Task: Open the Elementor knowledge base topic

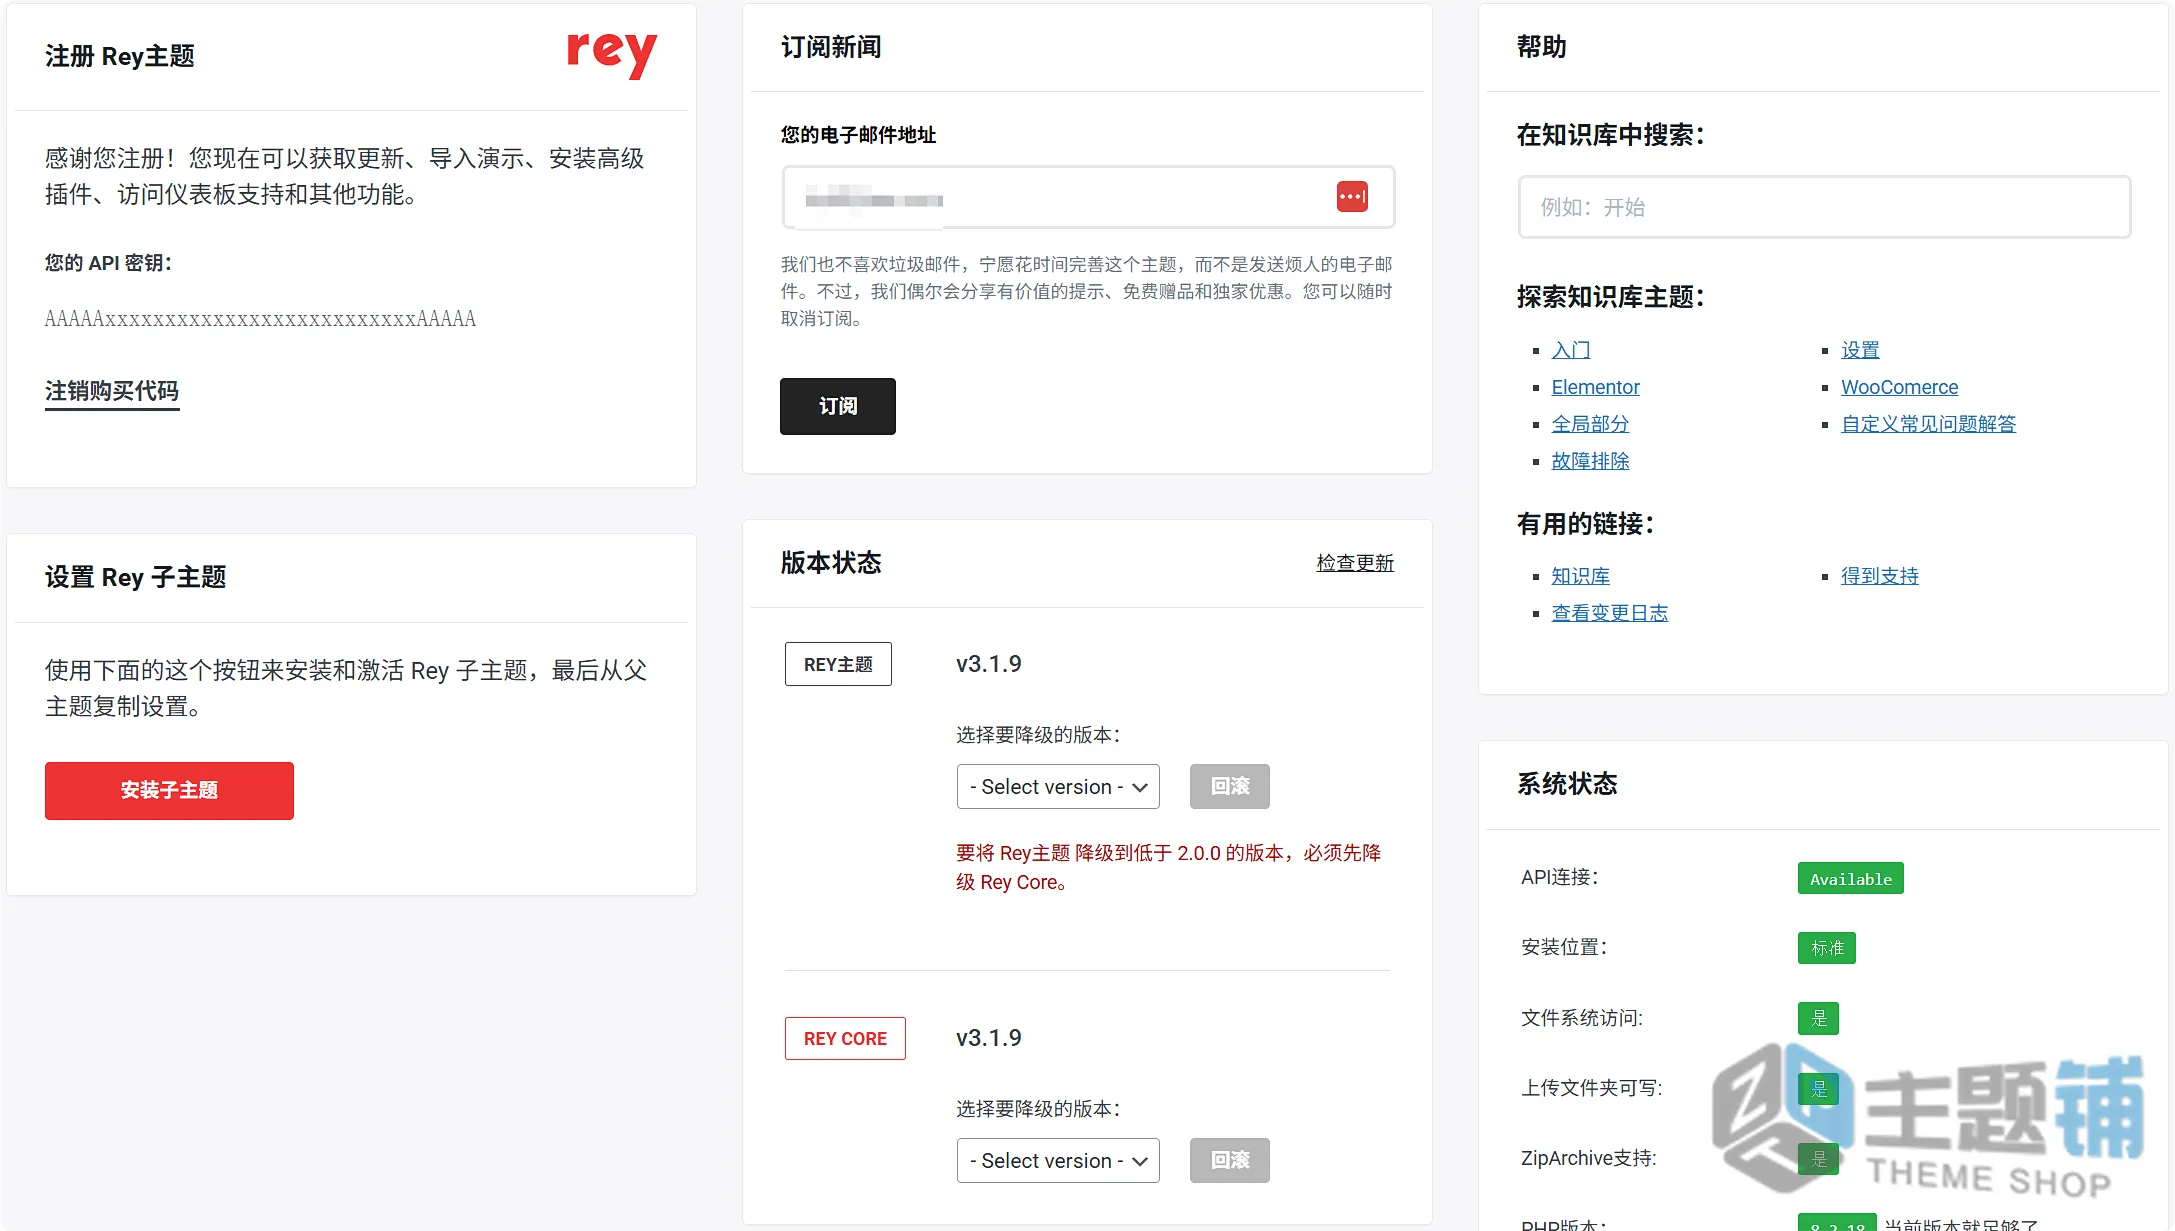Action: [x=1595, y=387]
